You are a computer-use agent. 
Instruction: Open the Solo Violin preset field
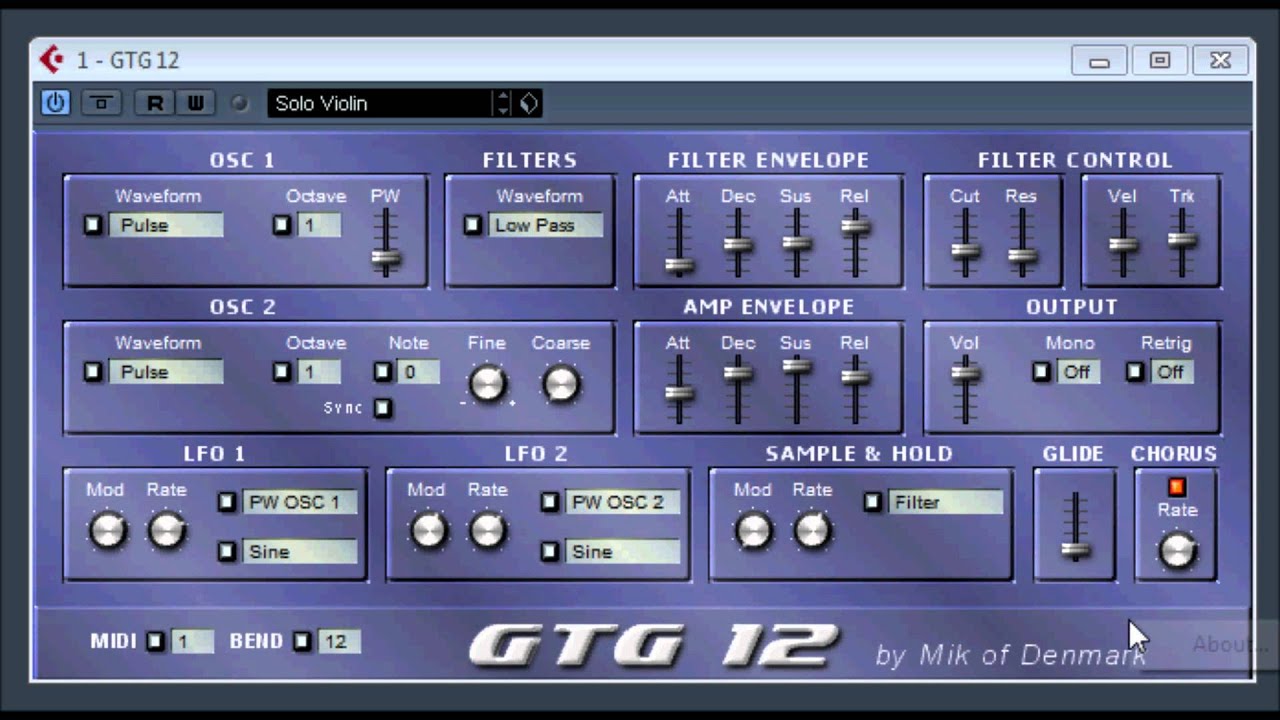[x=380, y=103]
